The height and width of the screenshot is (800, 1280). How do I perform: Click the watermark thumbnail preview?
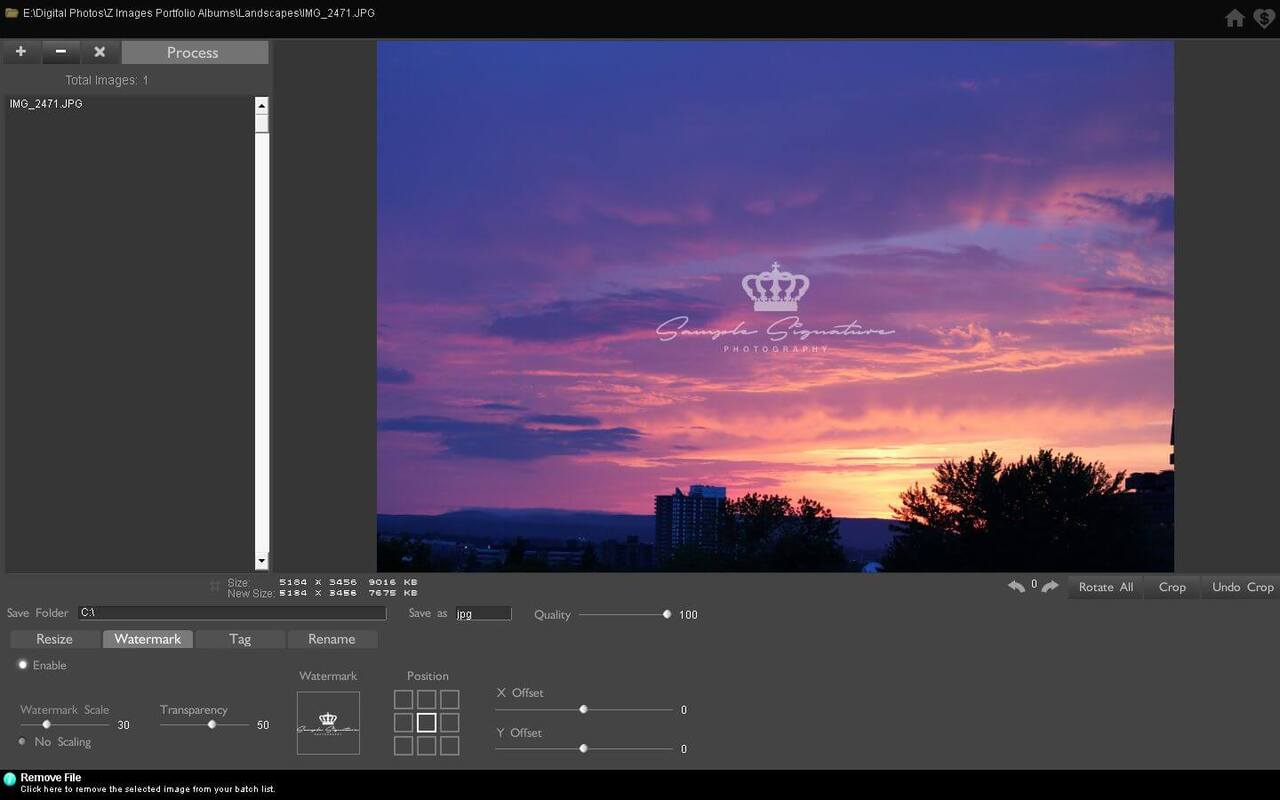point(328,723)
